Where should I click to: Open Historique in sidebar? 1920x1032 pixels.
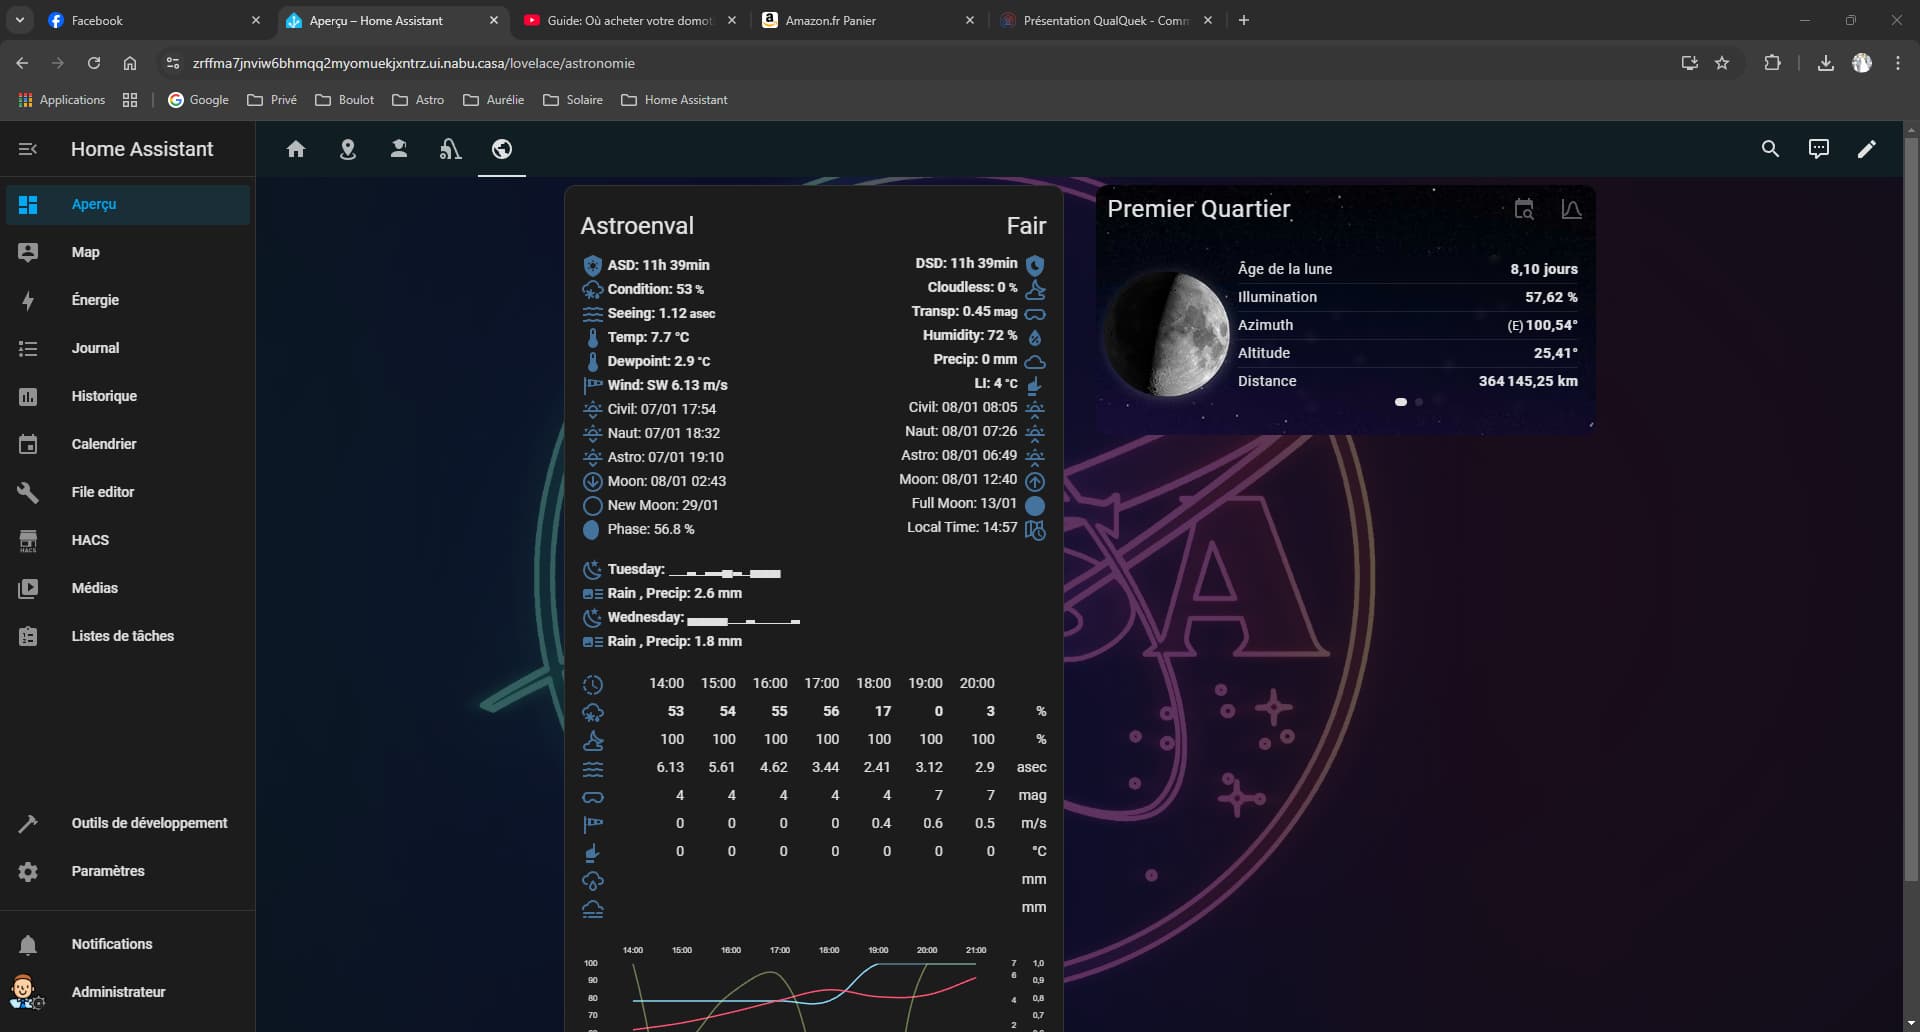coord(128,396)
